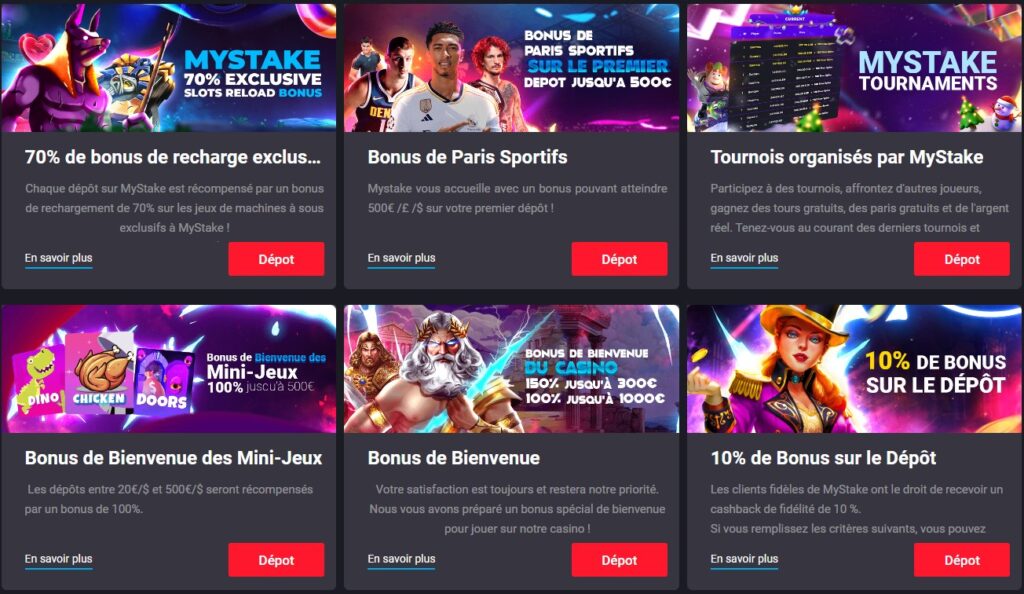Viewport: 1024px width, 594px height.
Task: Open the Bonus de Bienvenue du Casino banner
Action: [511, 369]
